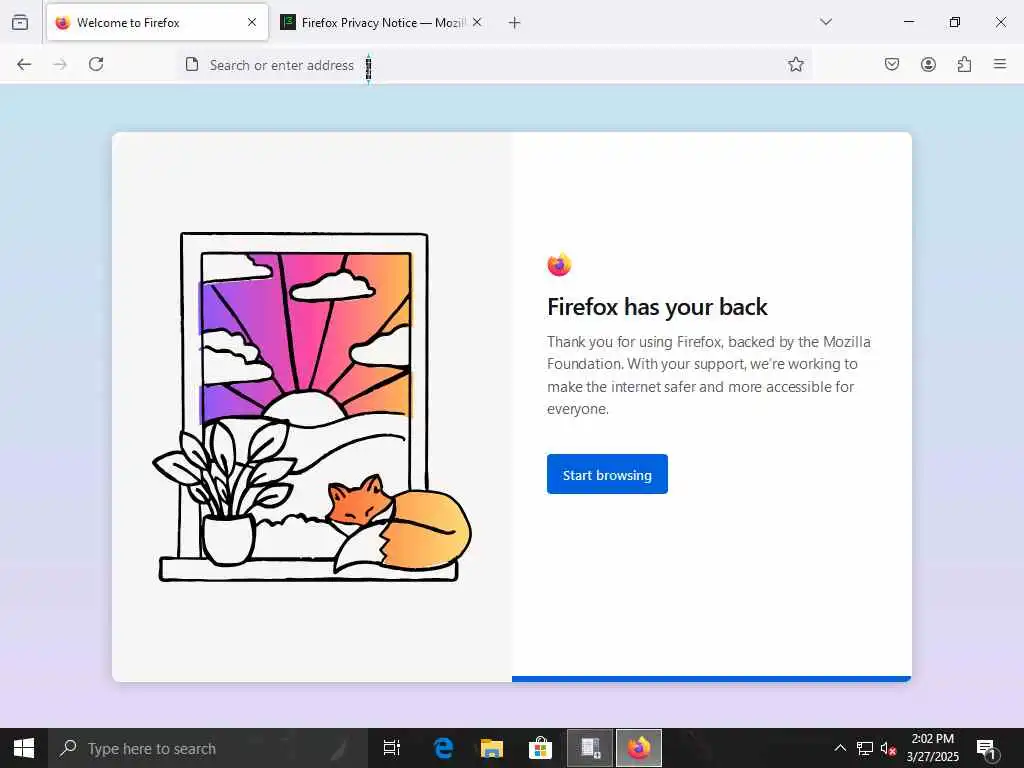
Task: Open the muted volume tray icon
Action: coord(888,748)
